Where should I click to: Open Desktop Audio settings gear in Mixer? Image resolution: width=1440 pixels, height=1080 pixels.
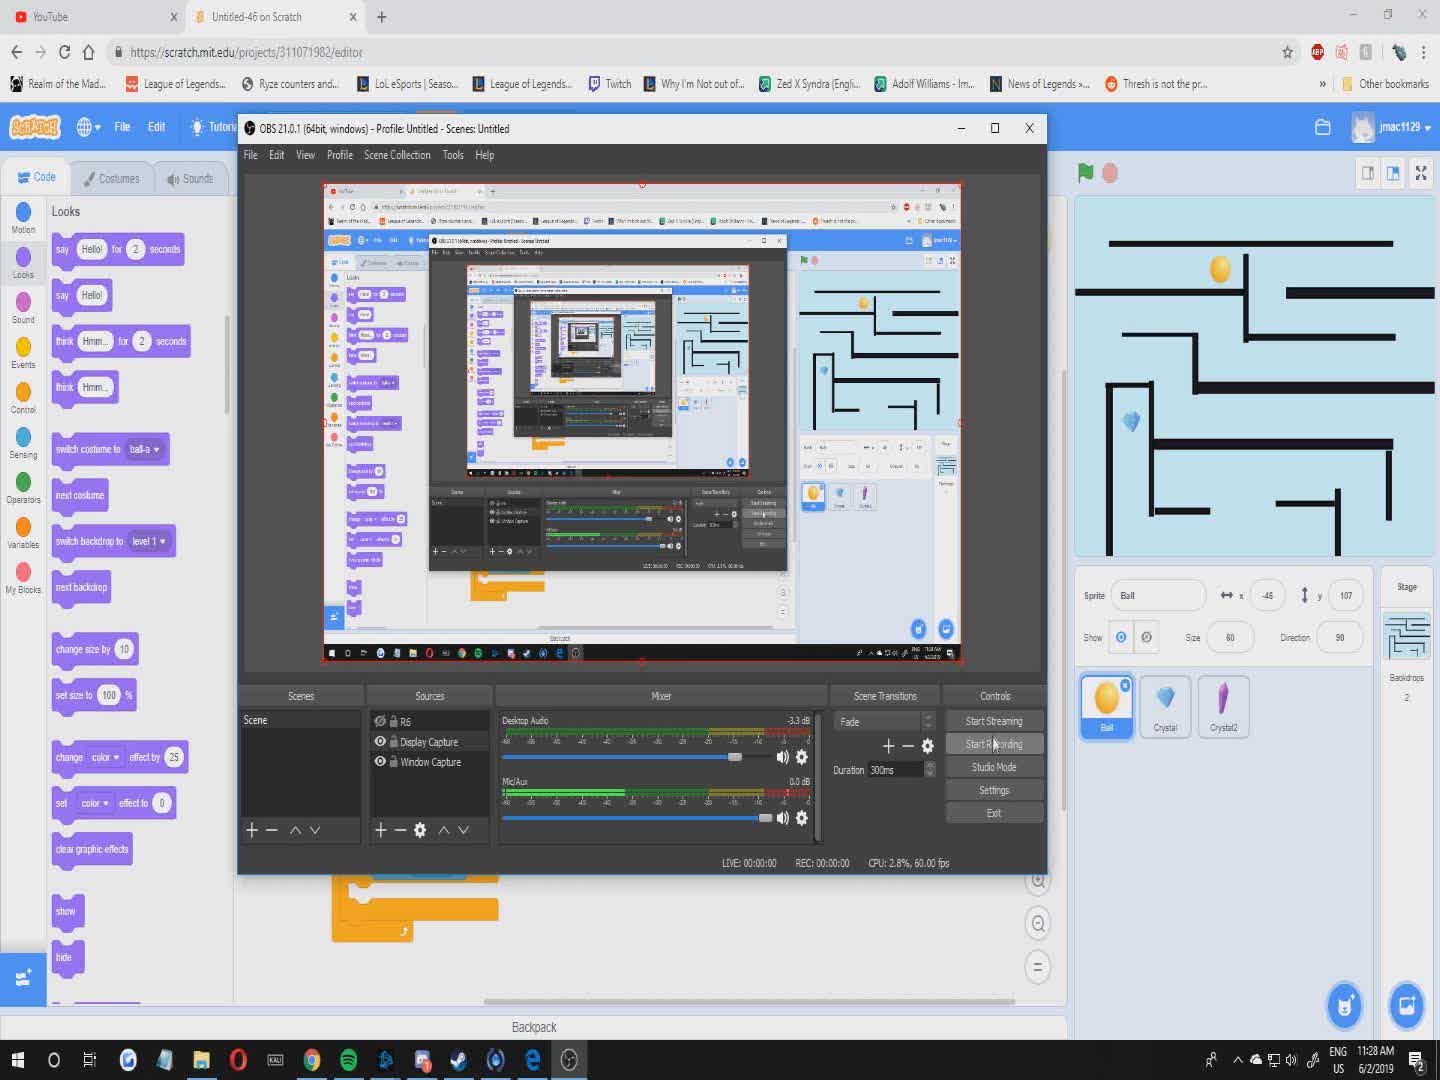(801, 757)
